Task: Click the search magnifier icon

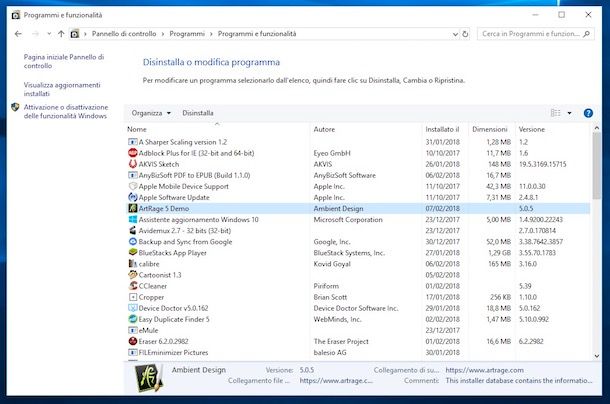Action: coord(586,34)
